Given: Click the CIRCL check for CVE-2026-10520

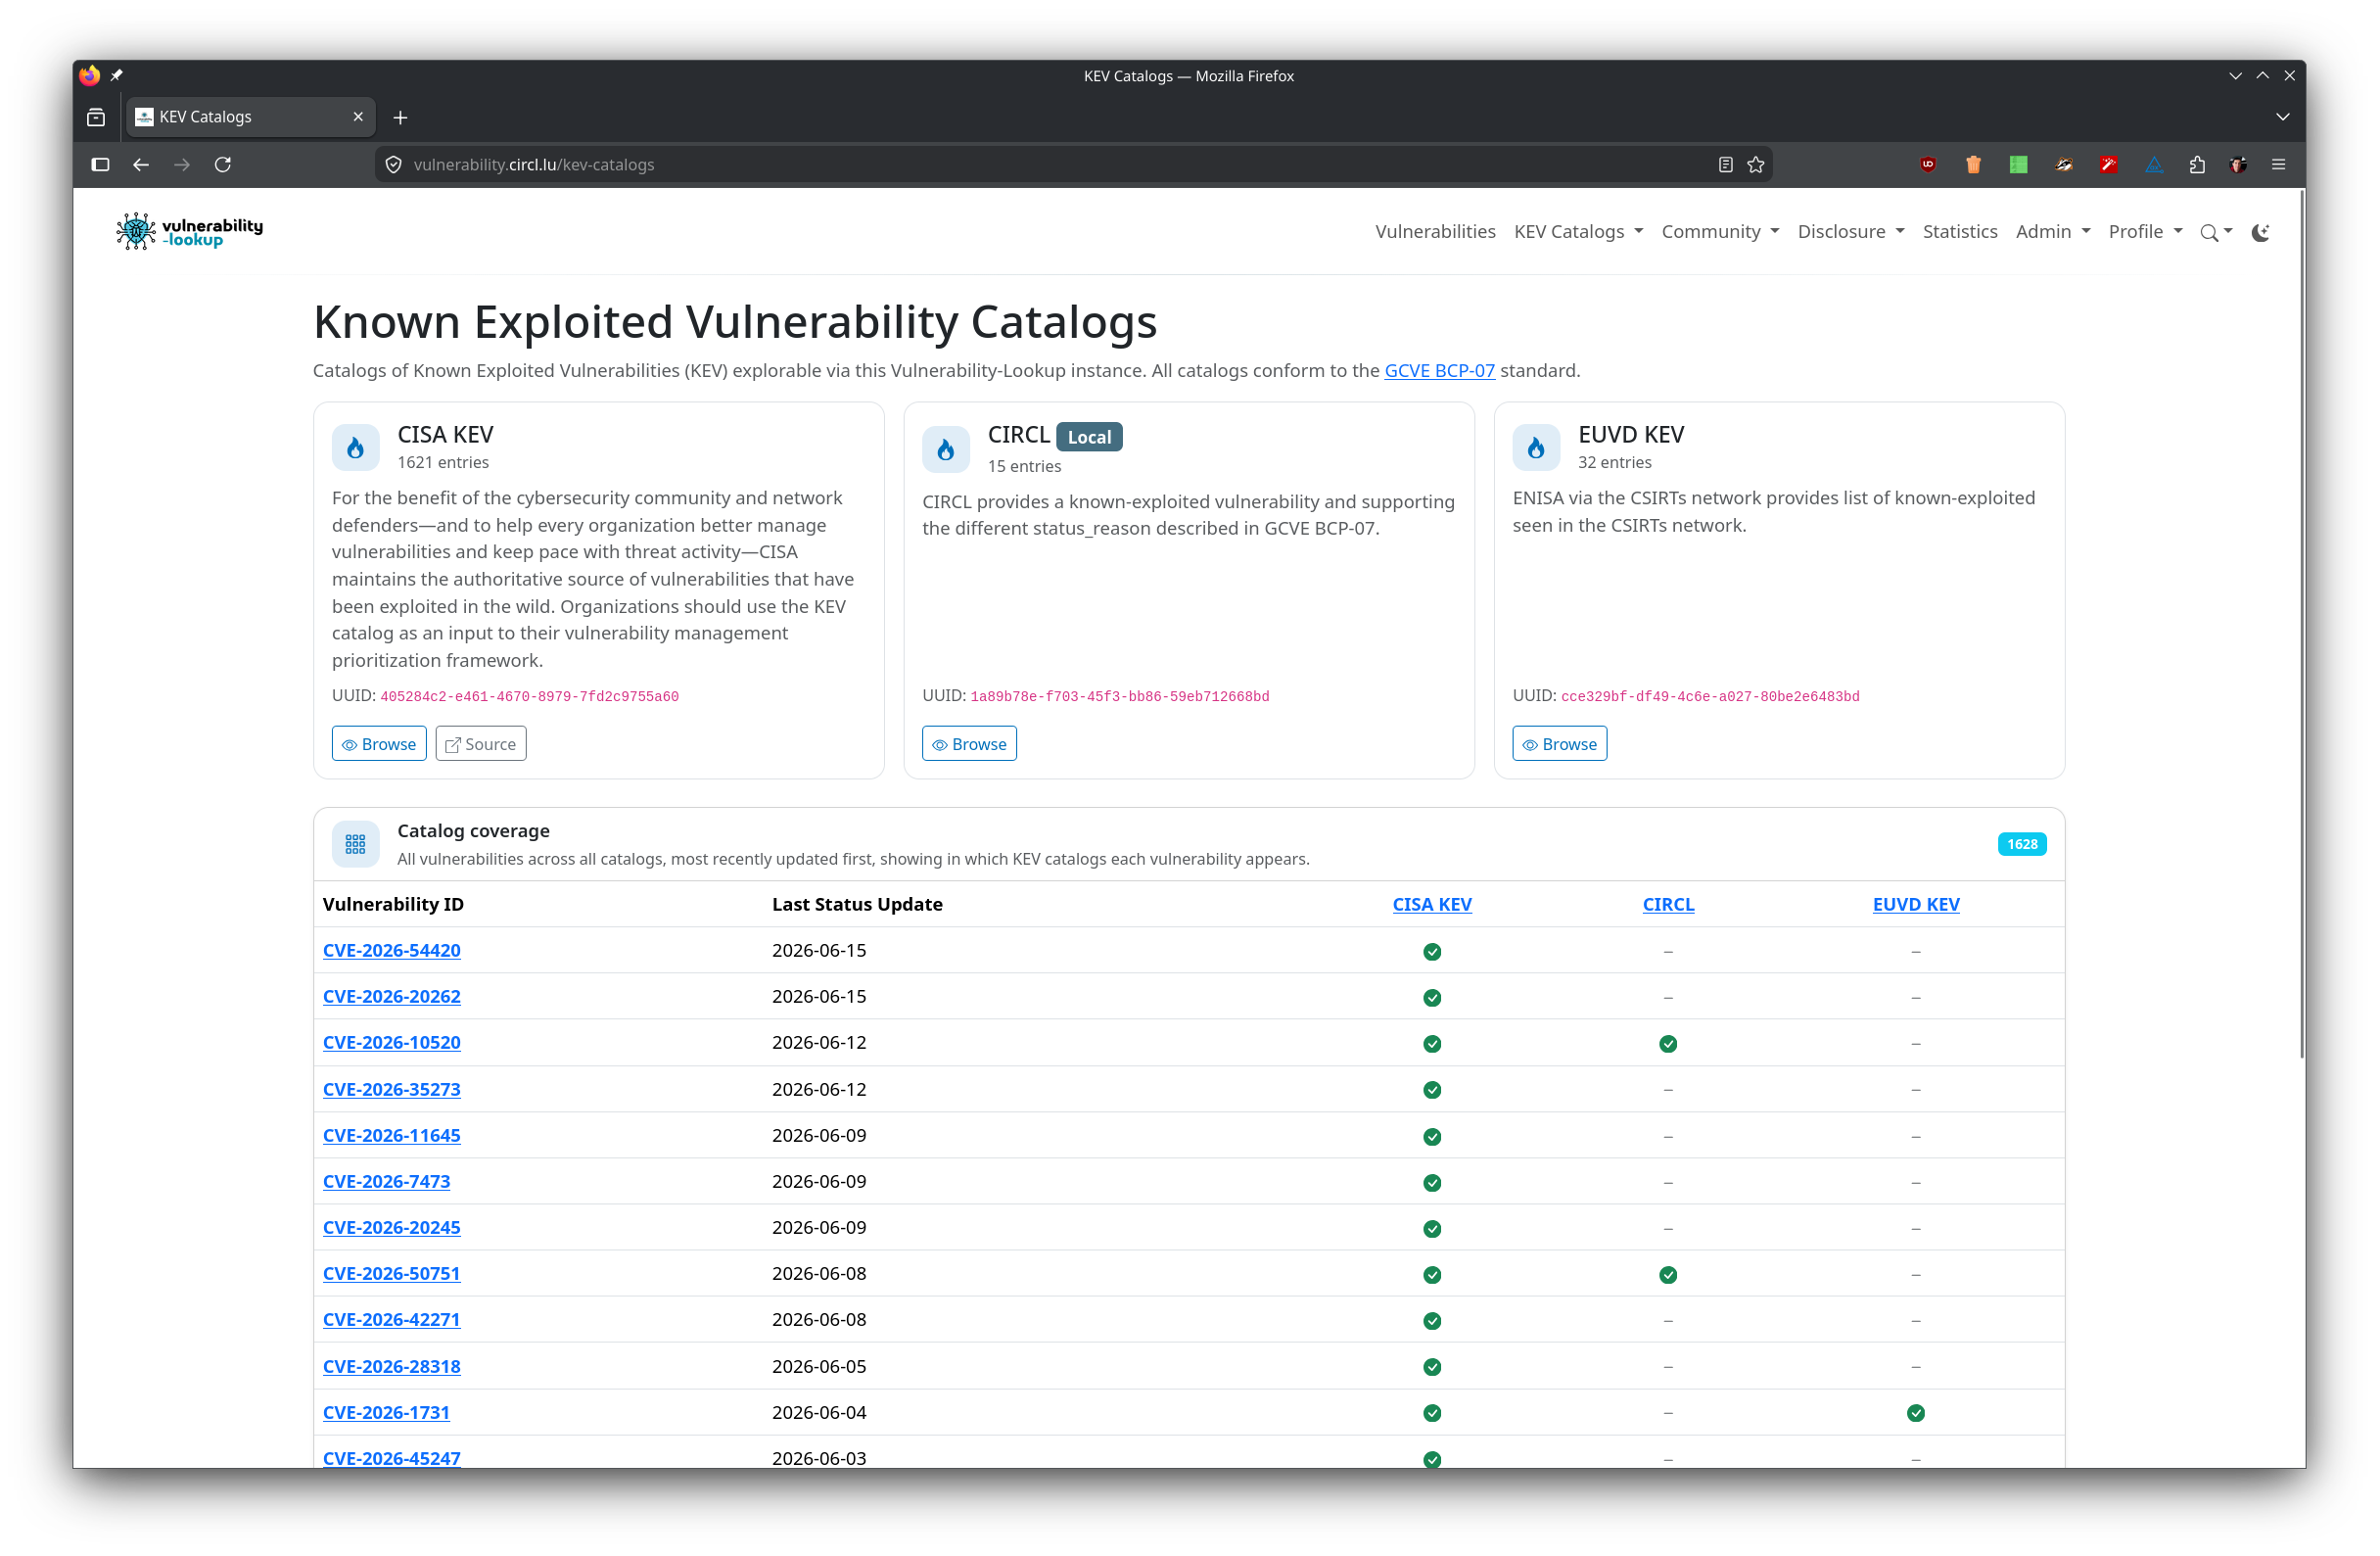Looking at the screenshot, I should (x=1668, y=1043).
